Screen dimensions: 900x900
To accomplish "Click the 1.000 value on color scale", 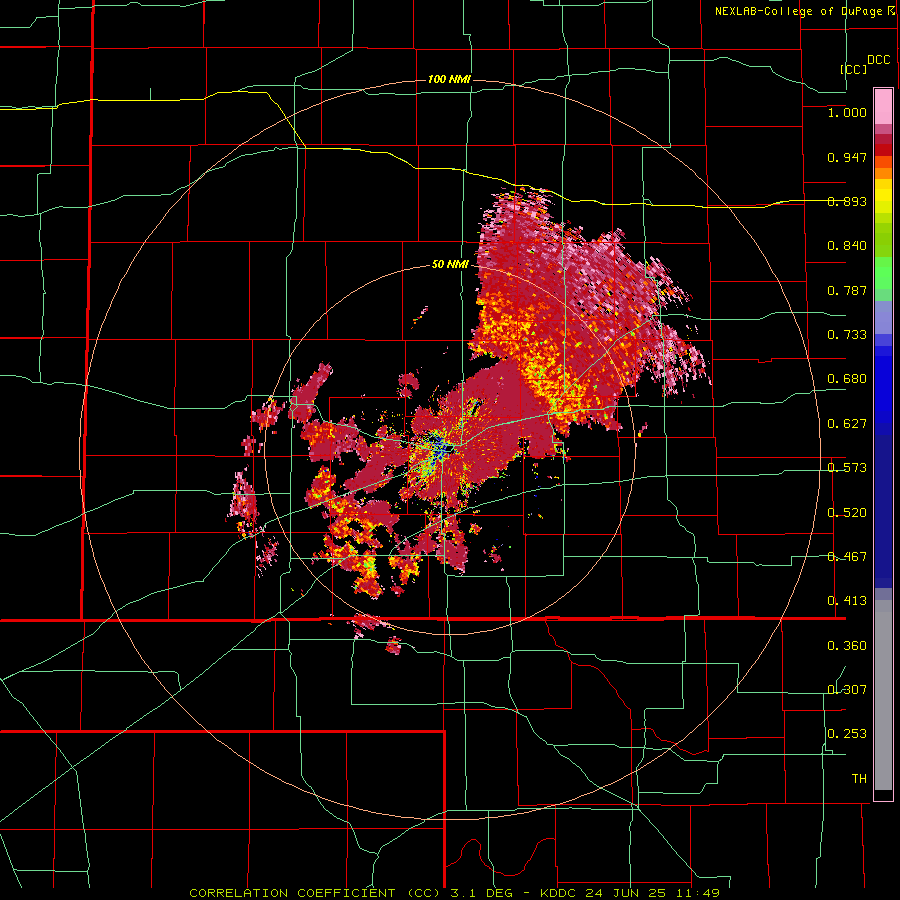I will click(x=847, y=112).
